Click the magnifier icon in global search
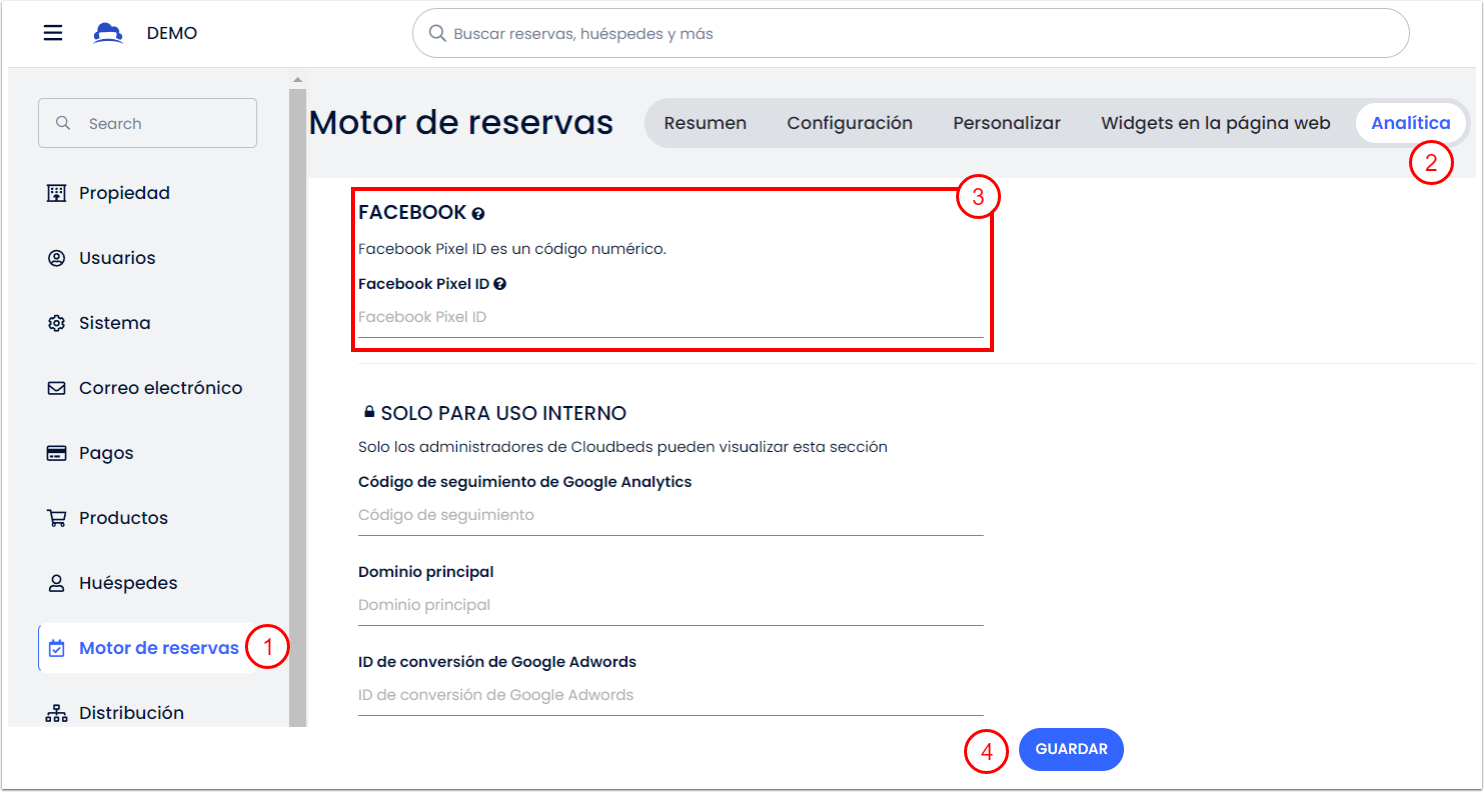Image resolution: width=1484 pixels, height=792 pixels. (x=437, y=33)
